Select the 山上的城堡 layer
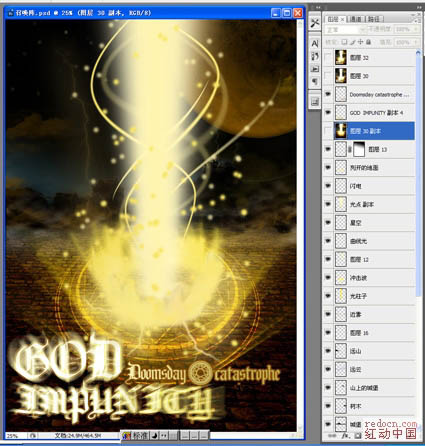Screen dimensions: 425x446 [369, 388]
